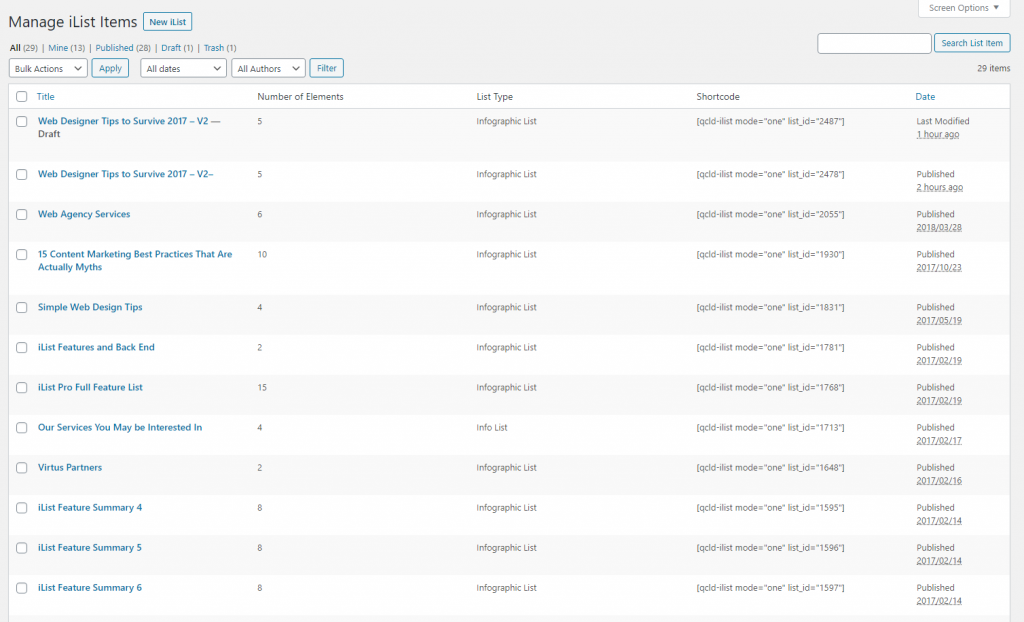
Task: Click the New iList button
Action: point(167,21)
